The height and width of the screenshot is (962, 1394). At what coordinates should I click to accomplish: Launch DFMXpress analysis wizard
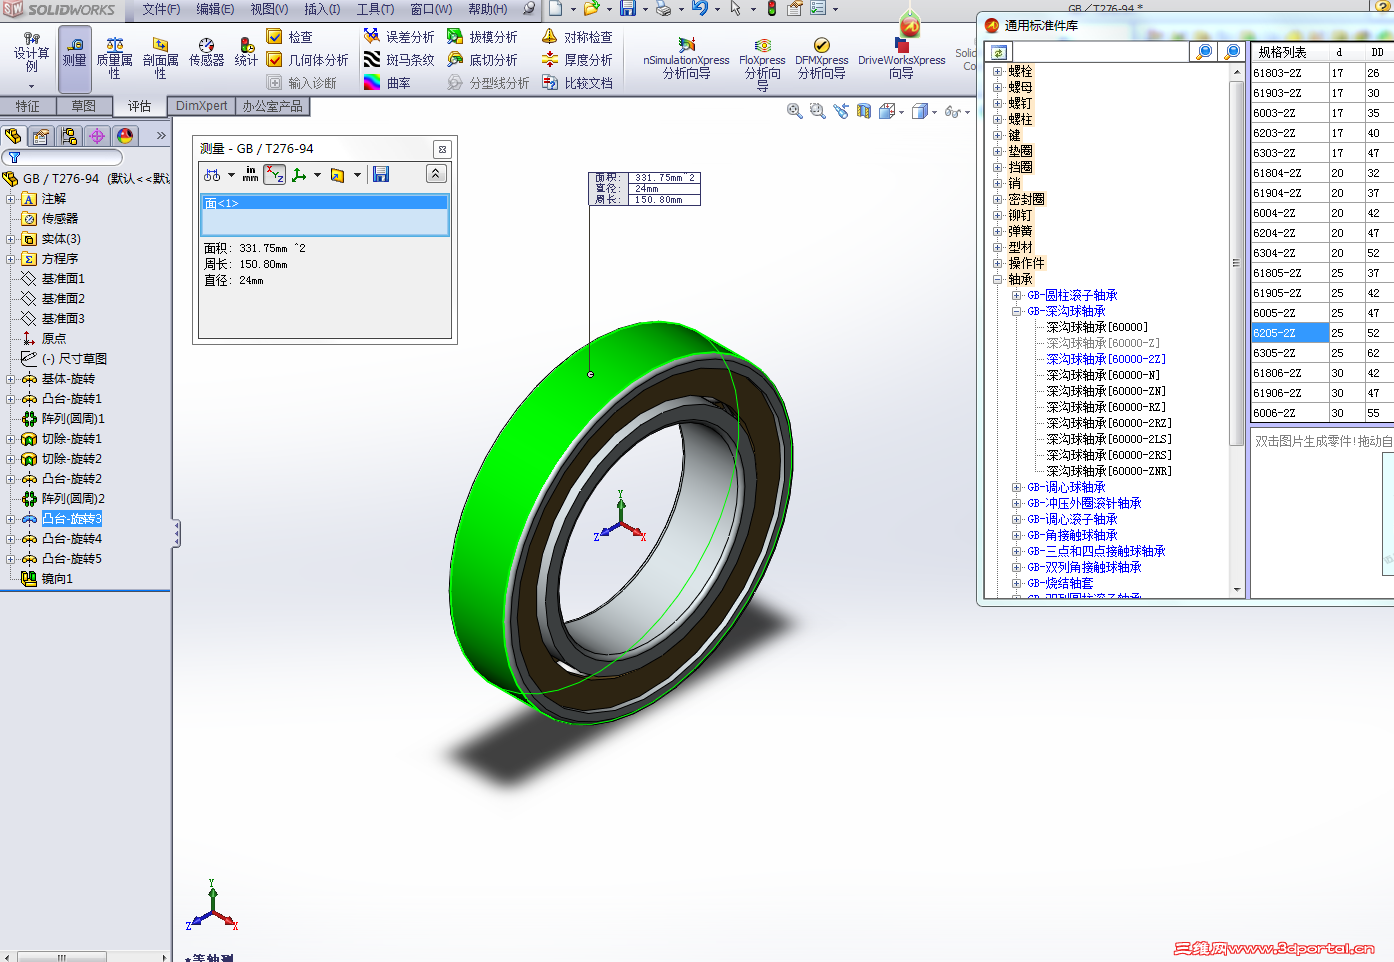[x=822, y=59]
